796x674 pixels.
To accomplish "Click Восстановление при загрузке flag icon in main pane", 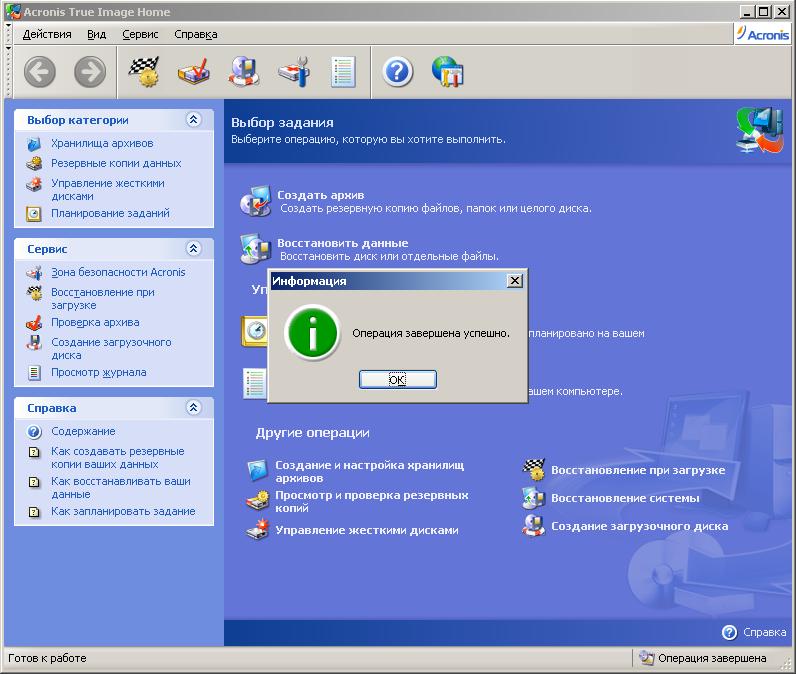I will coord(534,470).
